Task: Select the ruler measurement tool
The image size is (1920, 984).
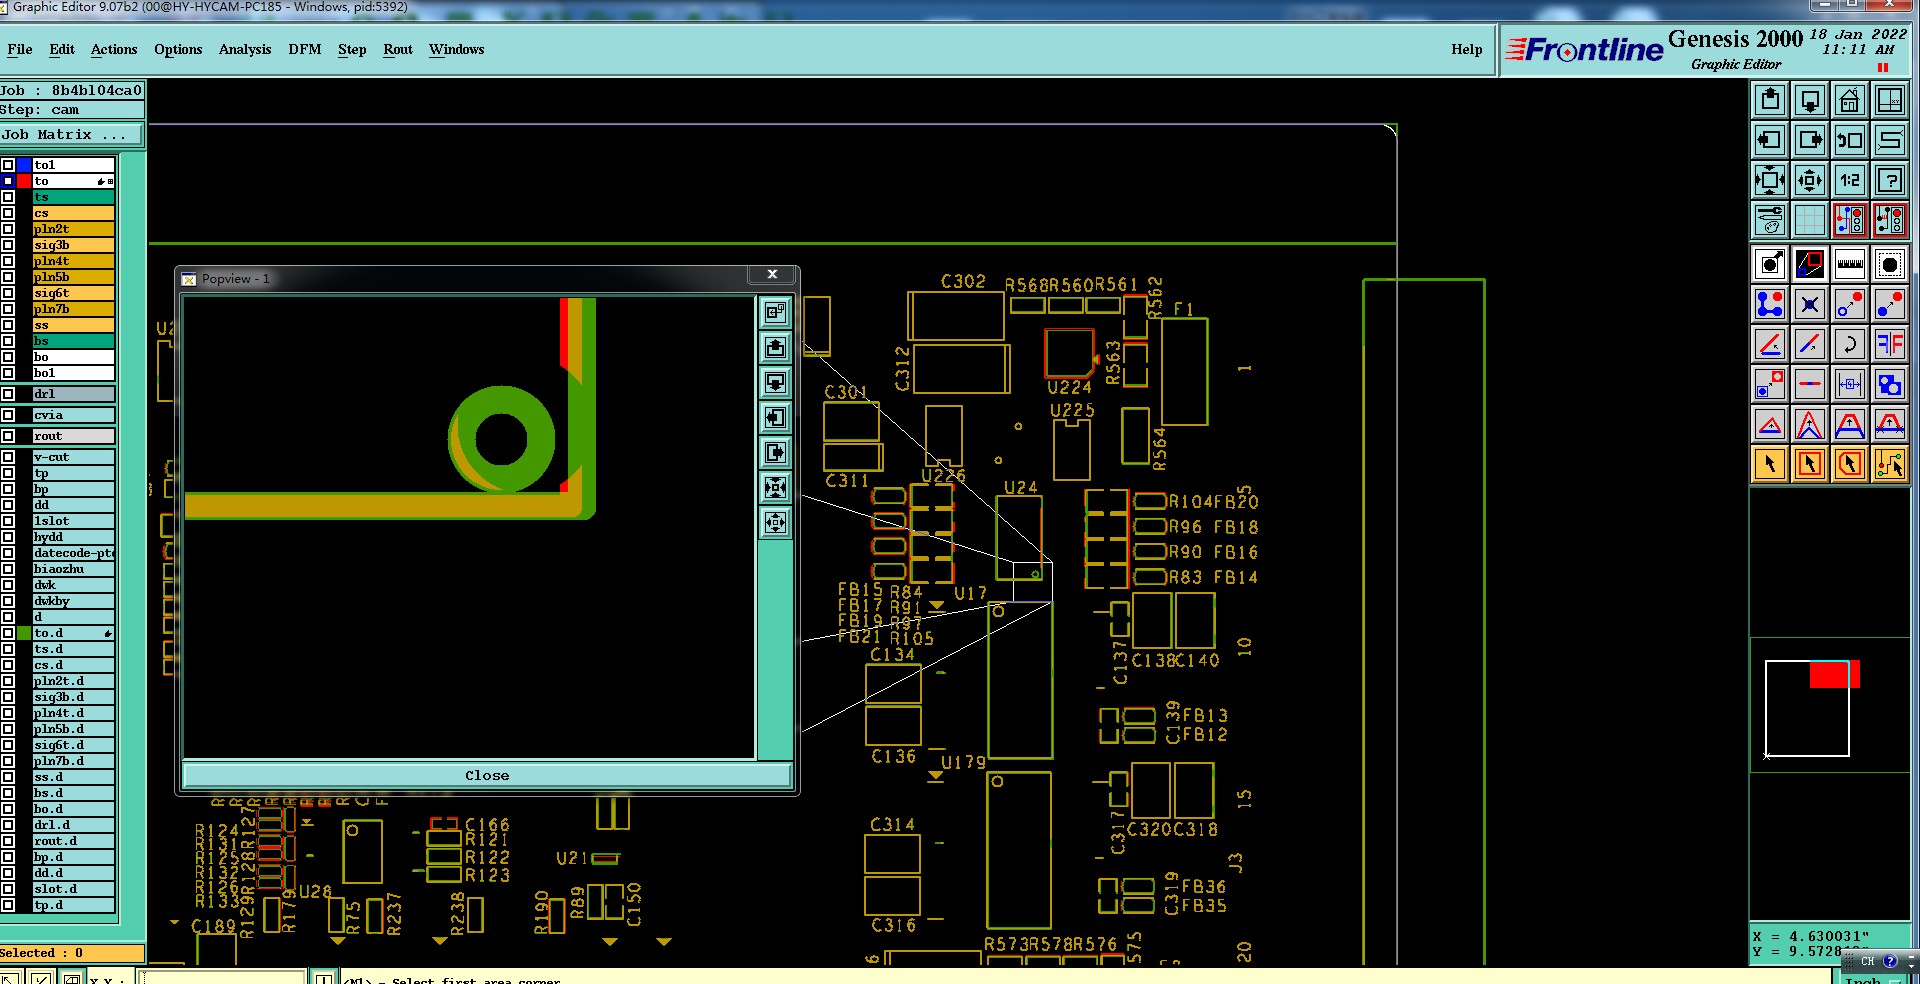Action: point(1850,264)
